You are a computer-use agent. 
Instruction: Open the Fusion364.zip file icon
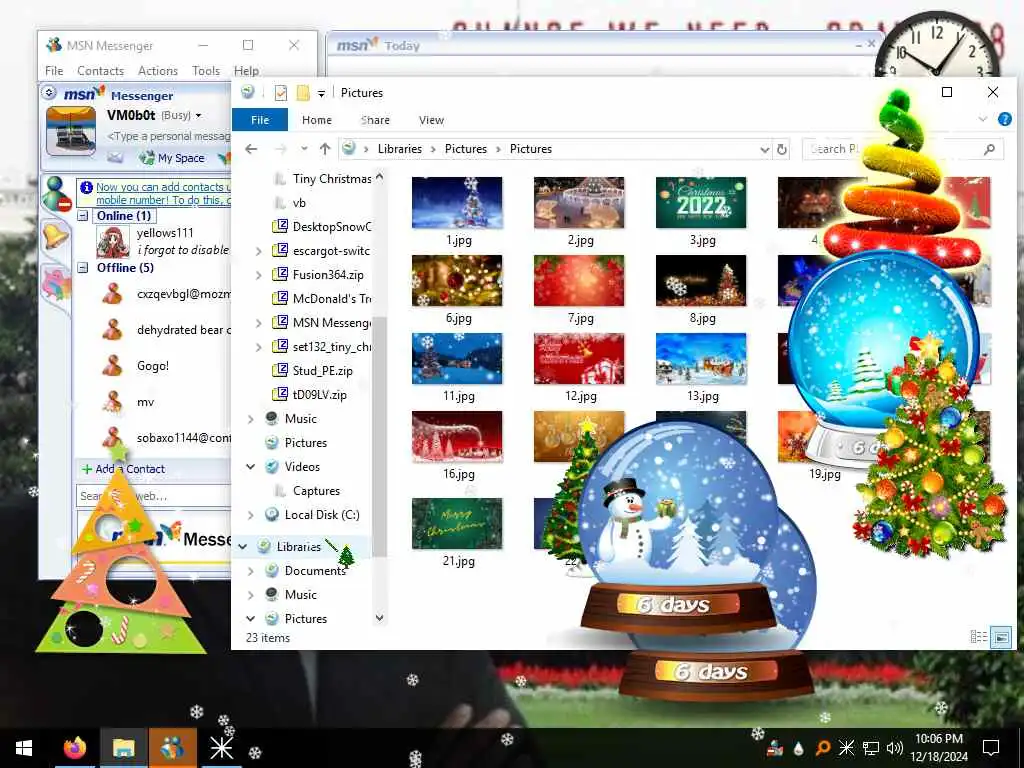(280, 275)
